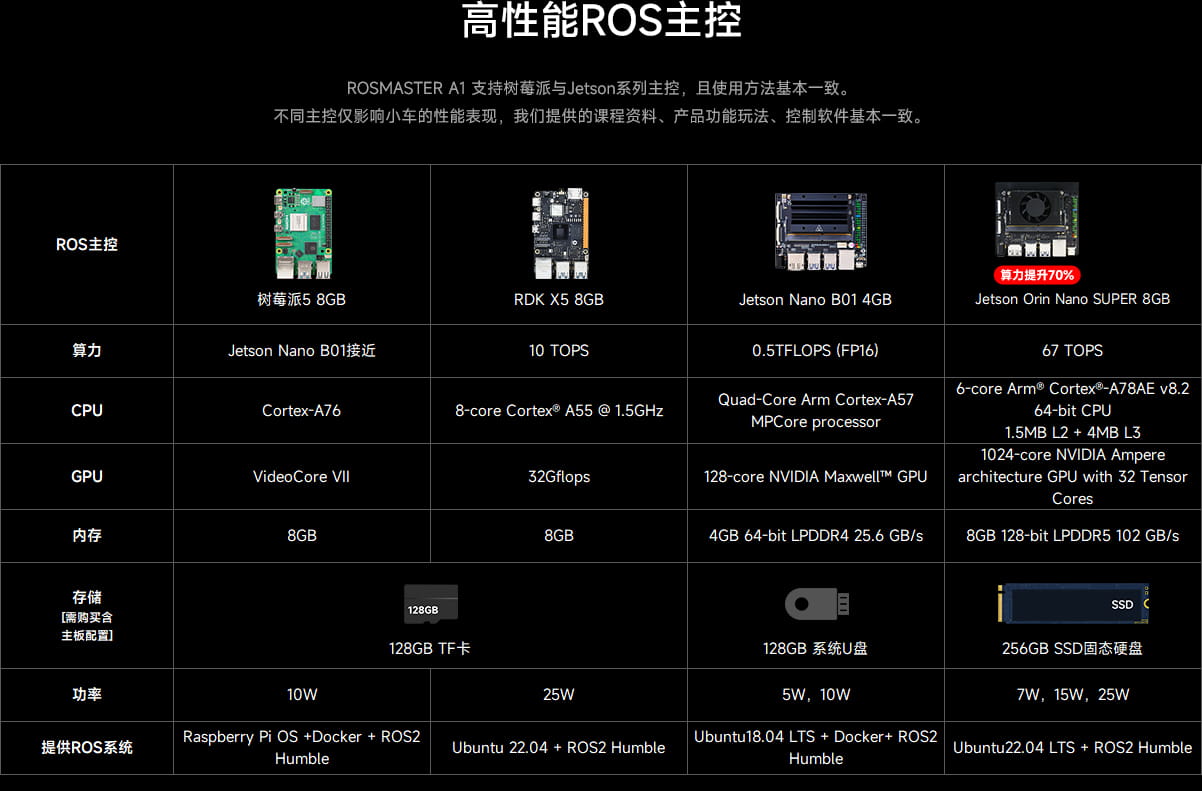
Task: Select the 树莓派5 8GB label
Action: point(301,299)
